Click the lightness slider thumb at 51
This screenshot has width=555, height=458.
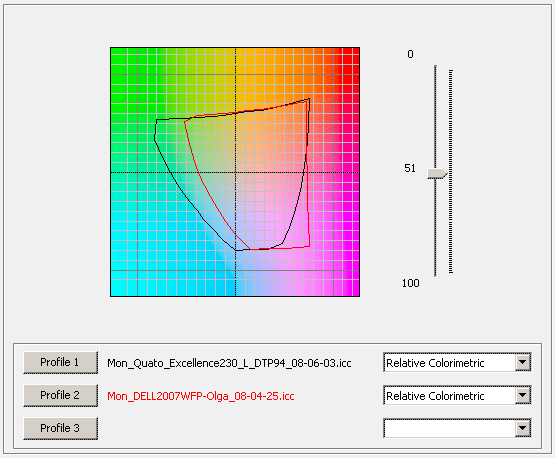coord(437,173)
